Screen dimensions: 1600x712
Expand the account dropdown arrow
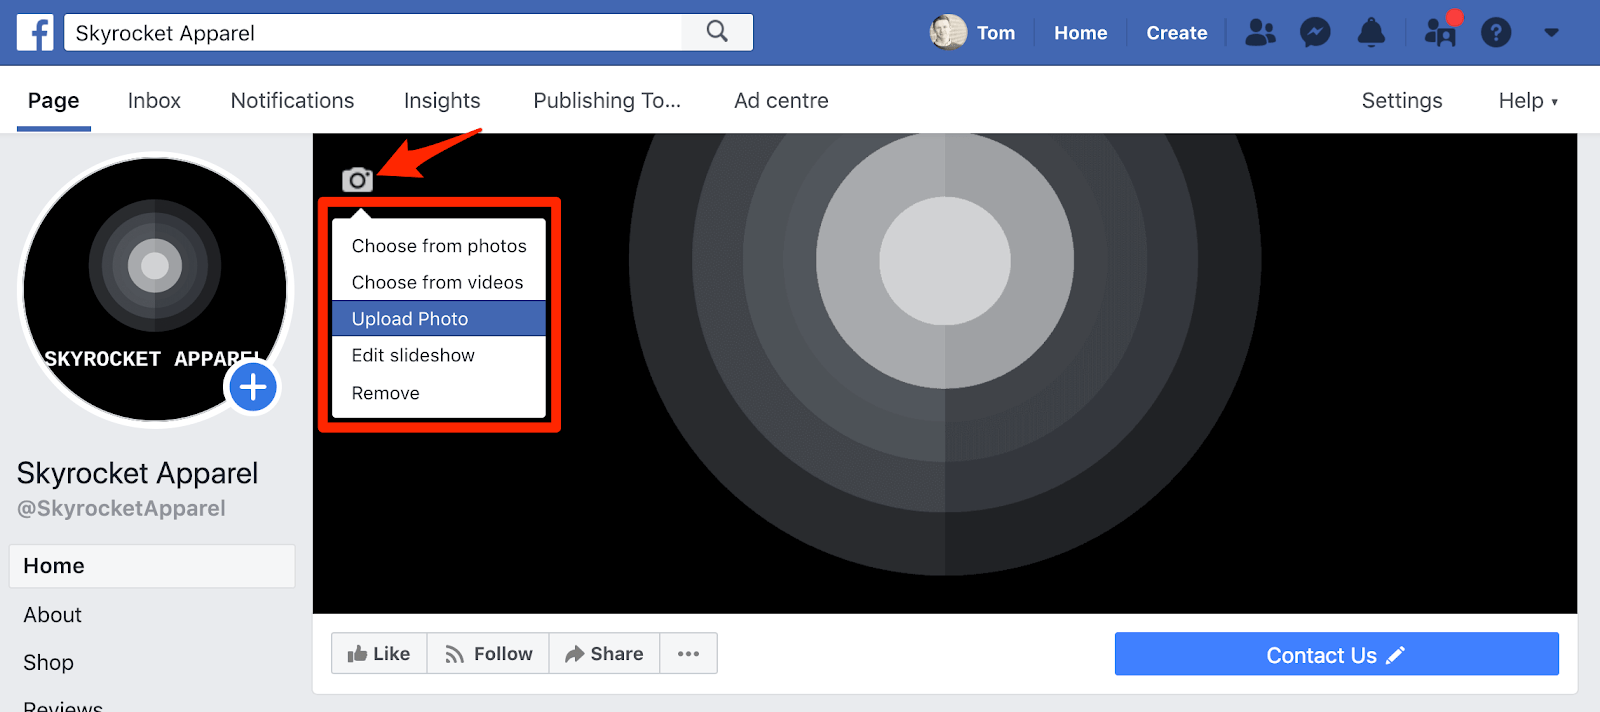point(1551,33)
